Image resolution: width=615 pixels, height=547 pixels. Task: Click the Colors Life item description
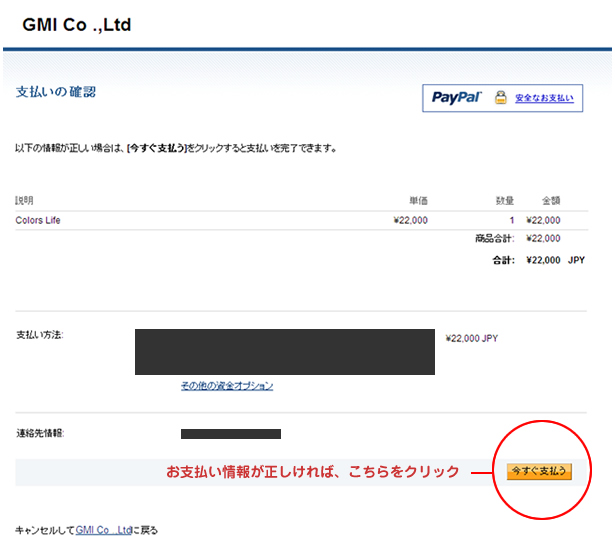38,220
